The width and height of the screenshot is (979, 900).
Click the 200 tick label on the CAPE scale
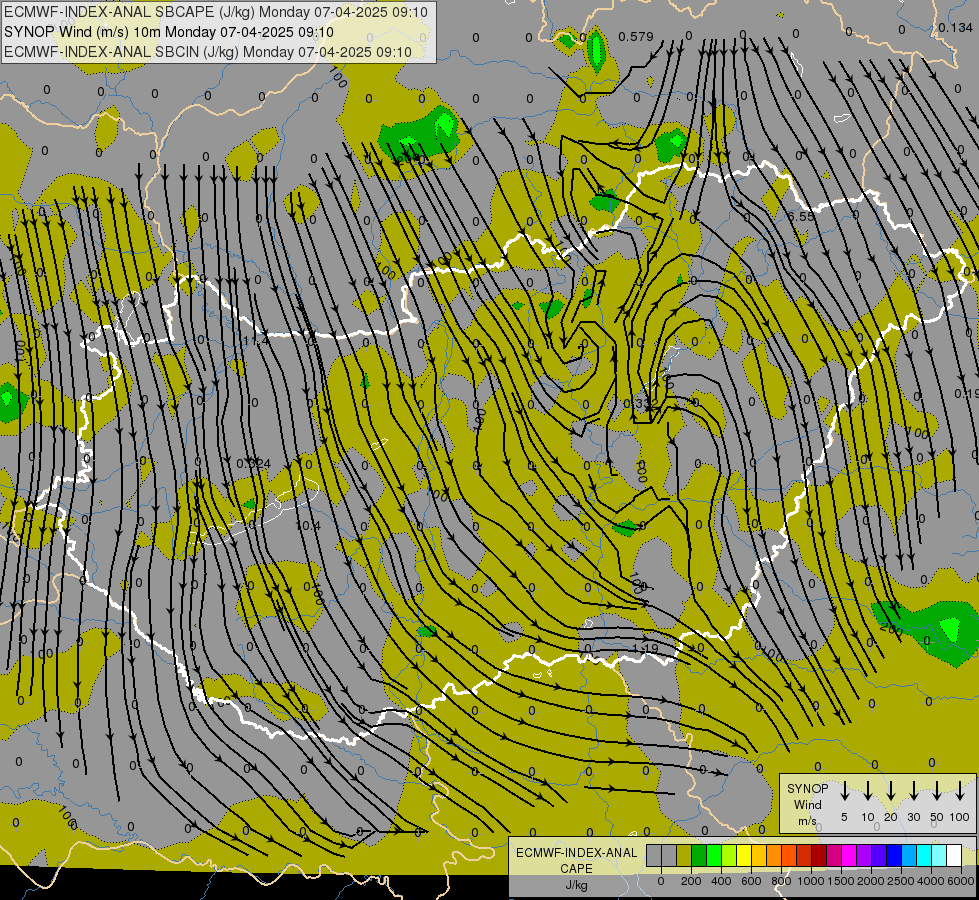coord(691,881)
